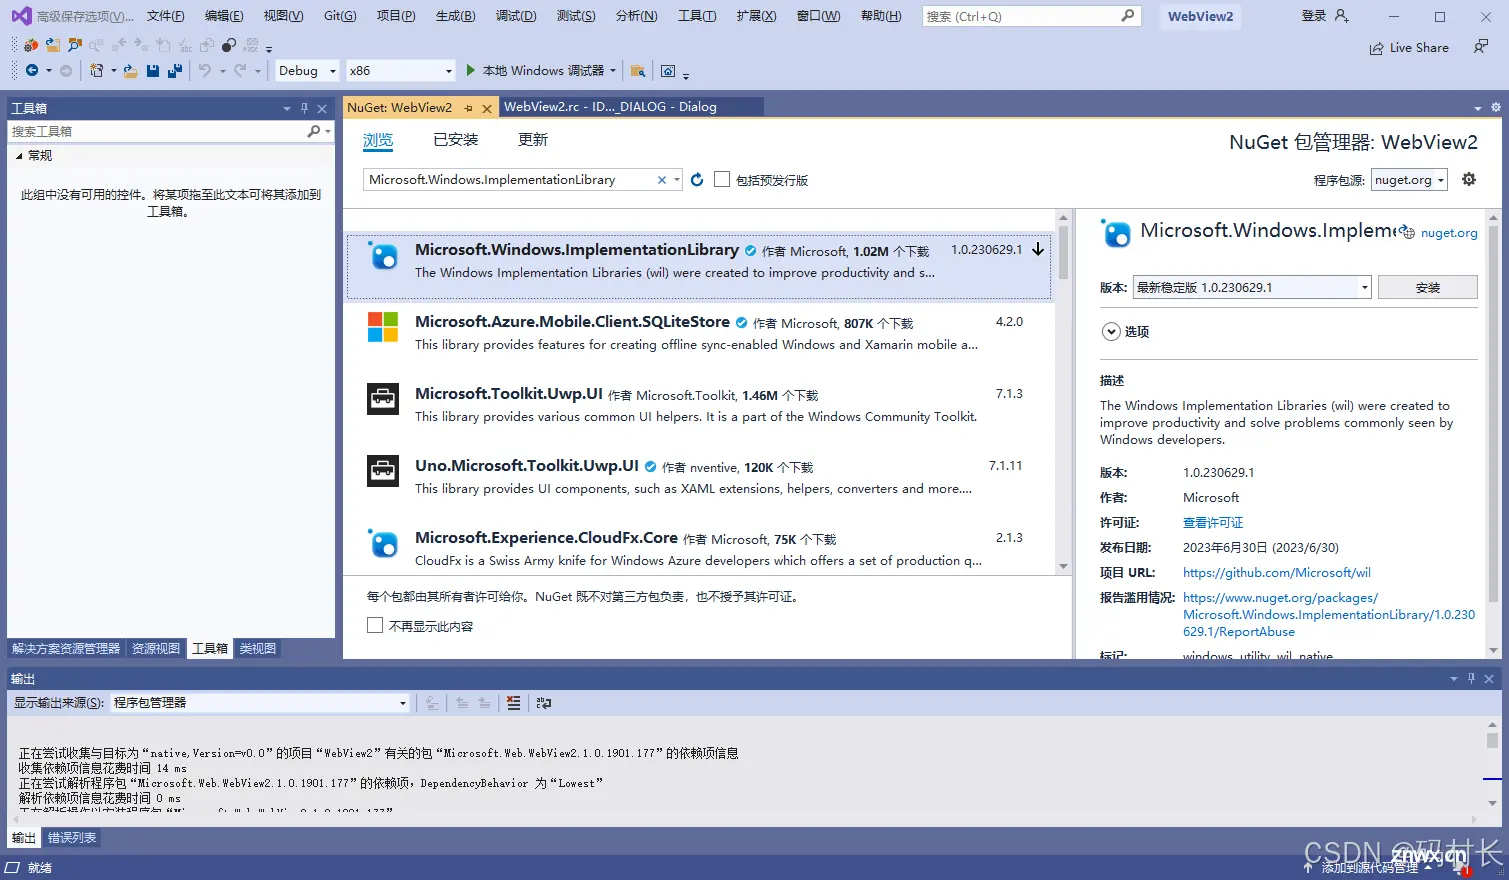Screen dimensions: 1509x880
Task: Open the Git(G) menu
Action: [x=340, y=16]
